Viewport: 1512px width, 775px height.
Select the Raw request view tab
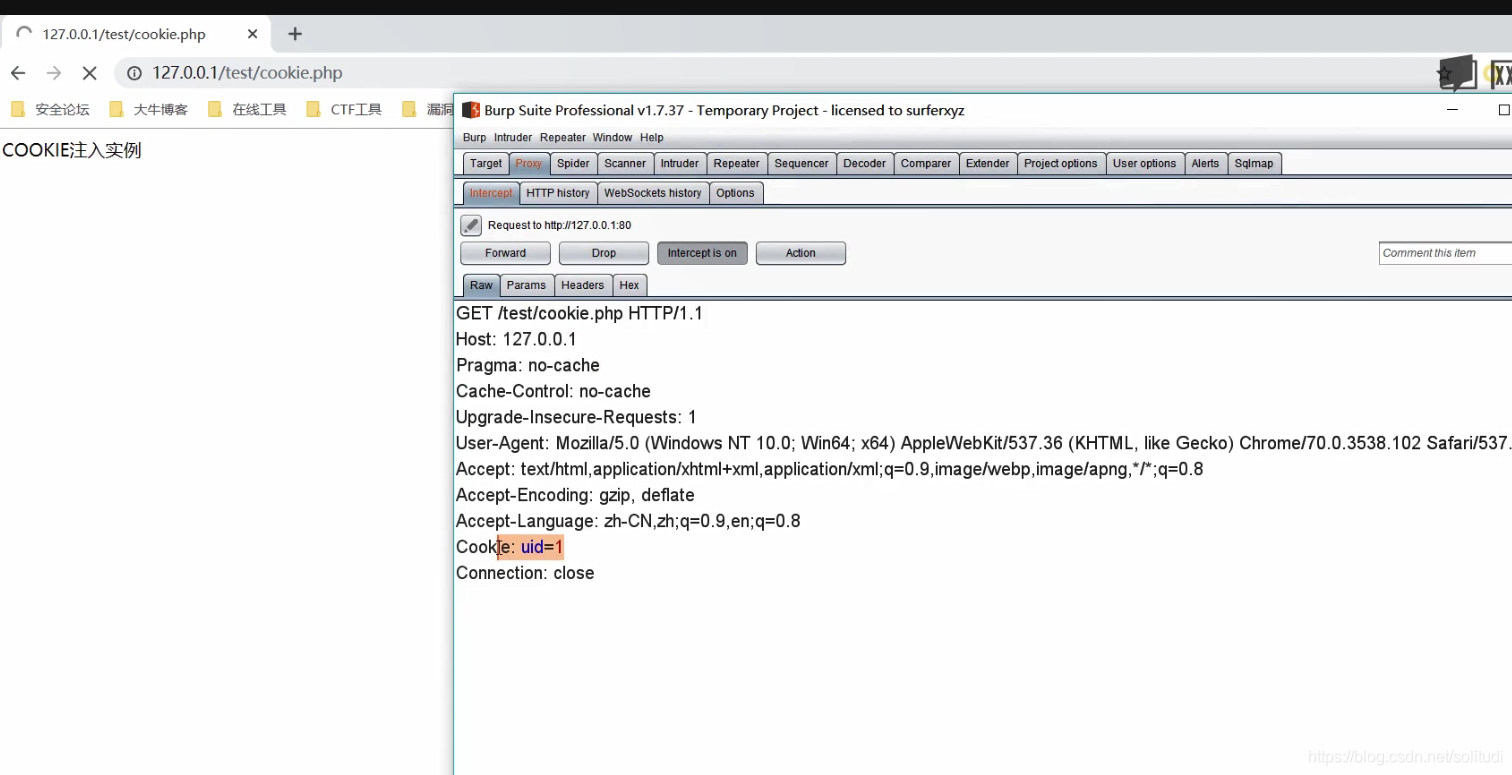point(482,285)
